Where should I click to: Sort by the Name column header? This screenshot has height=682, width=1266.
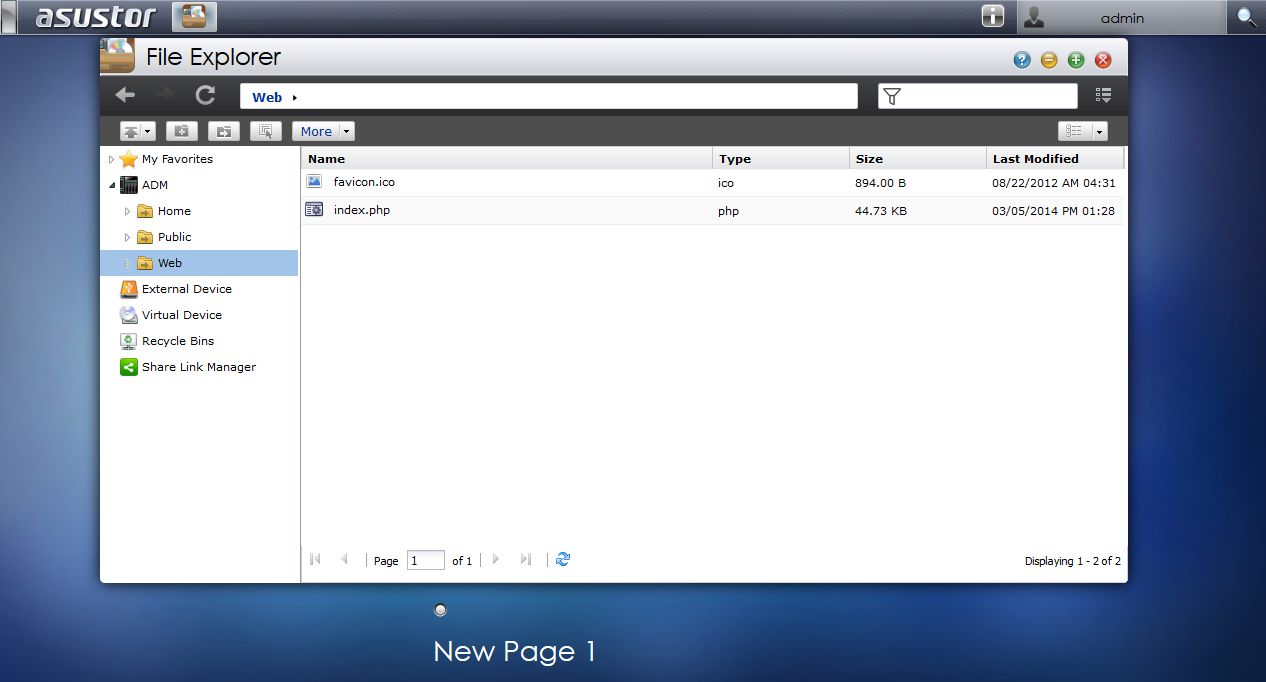(507, 158)
